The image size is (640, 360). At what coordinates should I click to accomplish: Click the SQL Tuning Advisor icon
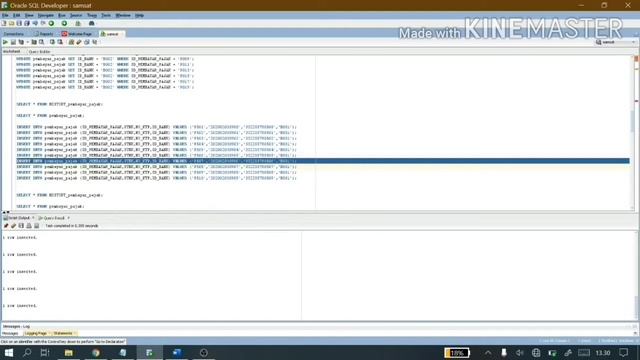click(42, 42)
